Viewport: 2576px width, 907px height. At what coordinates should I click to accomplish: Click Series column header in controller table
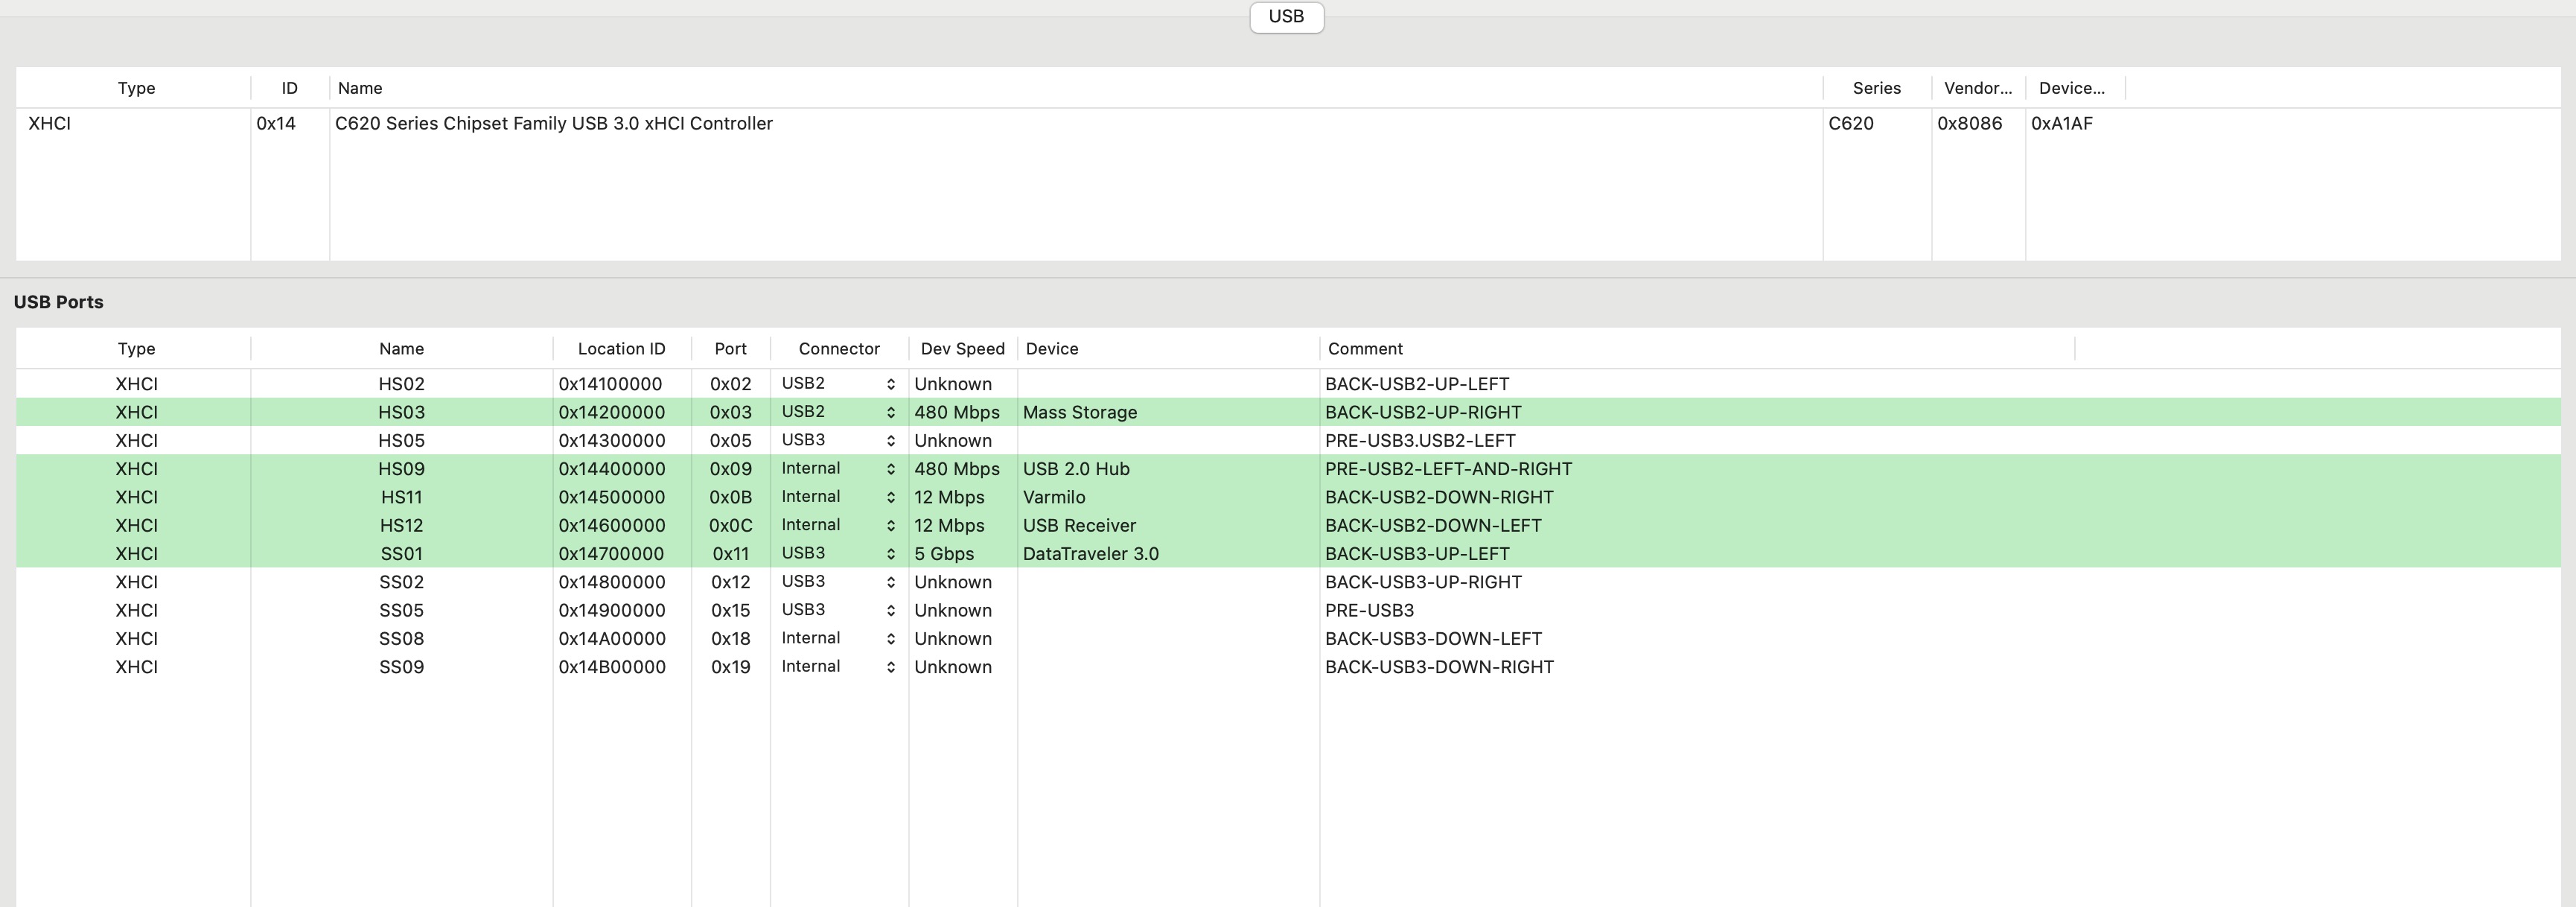tap(1876, 88)
